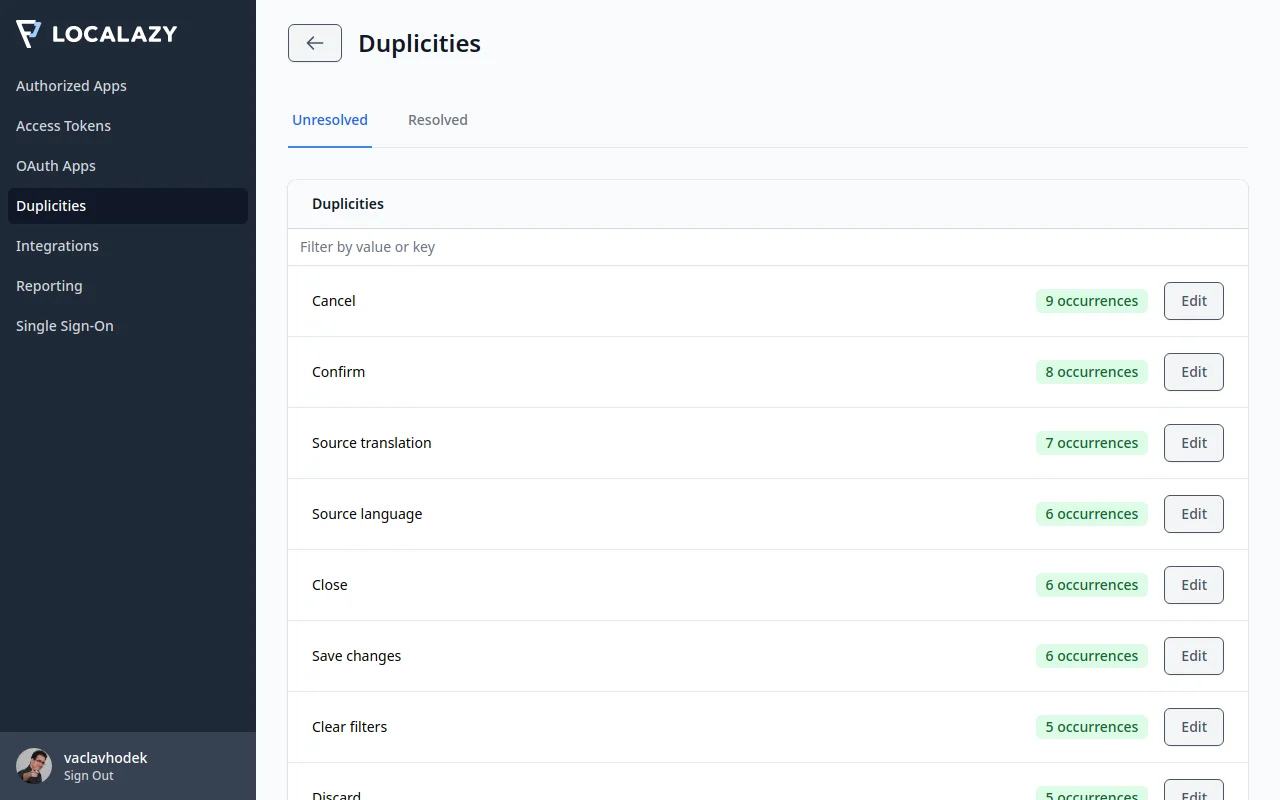The height and width of the screenshot is (800, 1280).
Task: Edit the Confirm duplicity
Action: [1193, 372]
